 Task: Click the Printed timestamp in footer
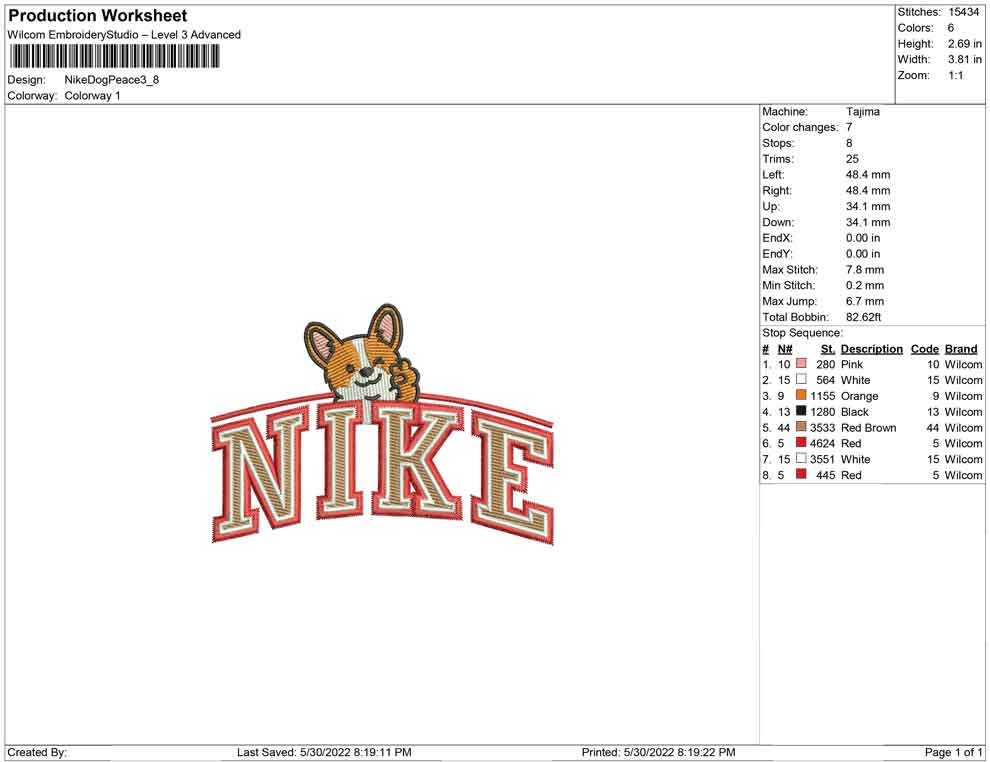[x=659, y=752]
